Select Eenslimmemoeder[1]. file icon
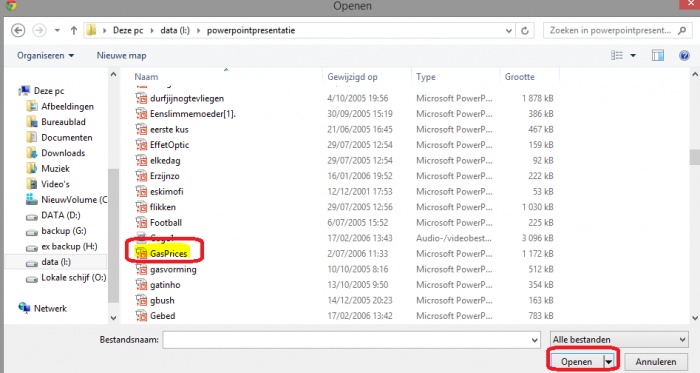 pyautogui.click(x=142, y=114)
